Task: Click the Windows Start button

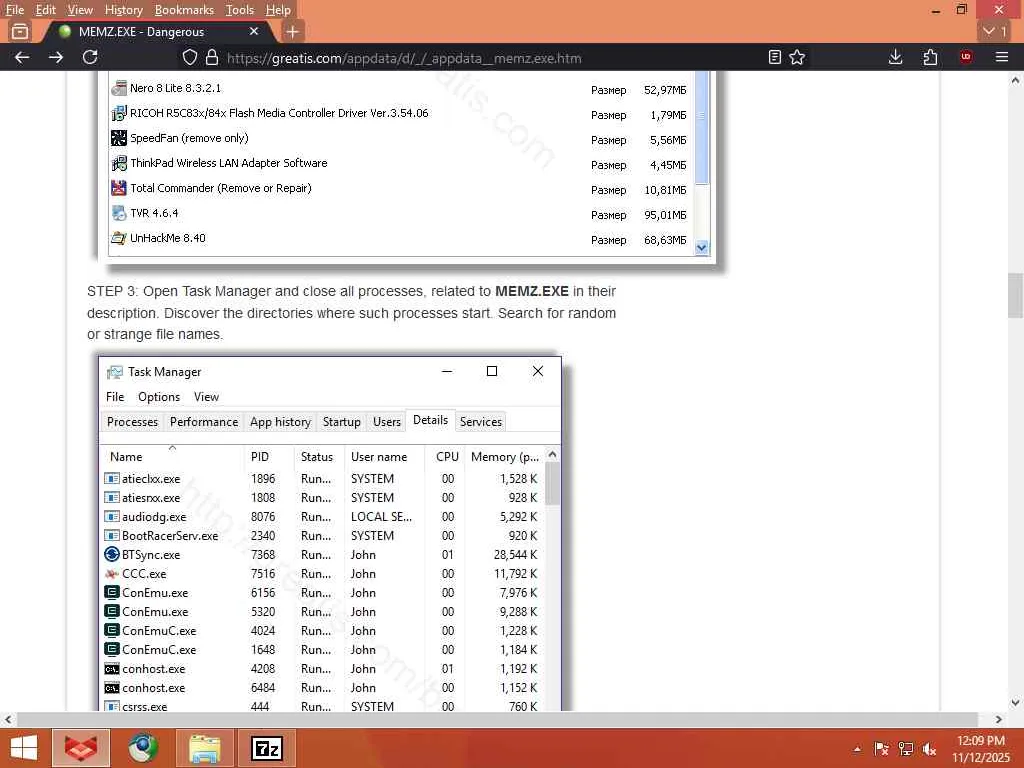Action: coord(24,748)
